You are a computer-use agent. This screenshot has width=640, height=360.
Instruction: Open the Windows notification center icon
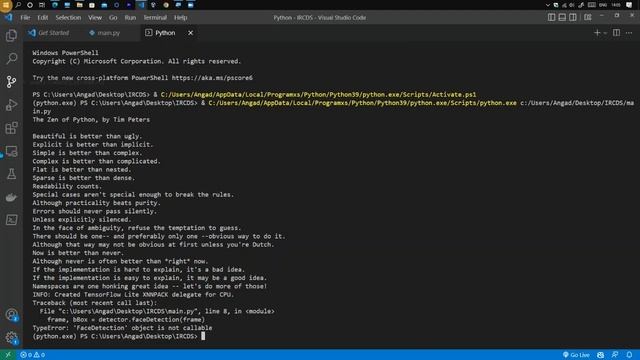click(x=629, y=5)
